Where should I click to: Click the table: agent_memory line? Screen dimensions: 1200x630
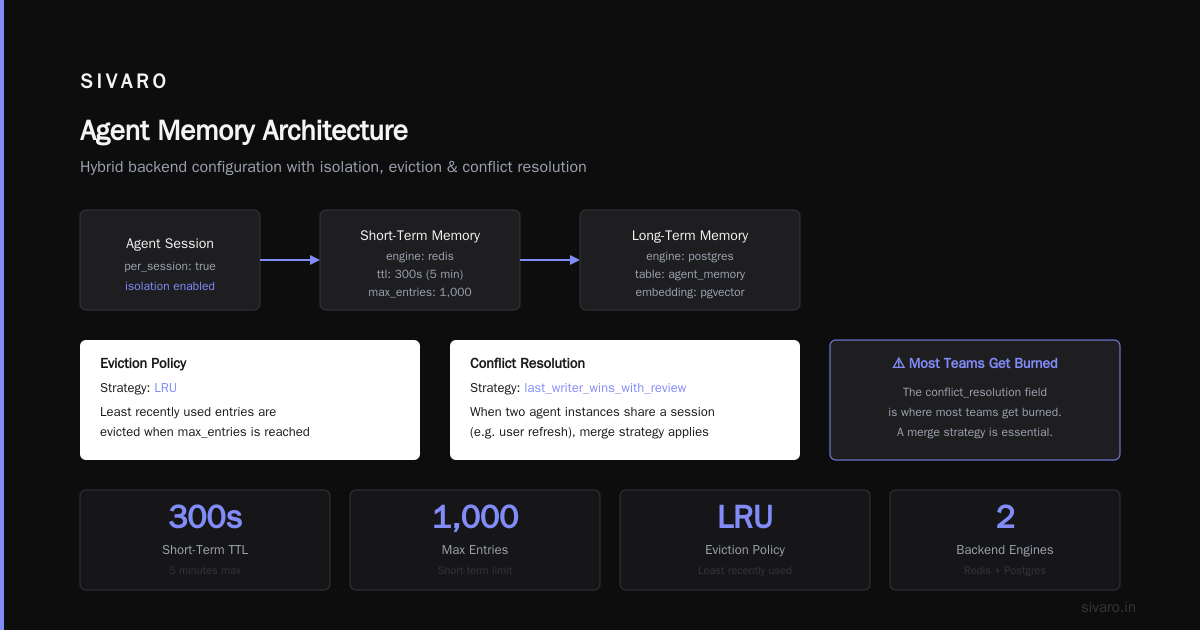pos(690,274)
